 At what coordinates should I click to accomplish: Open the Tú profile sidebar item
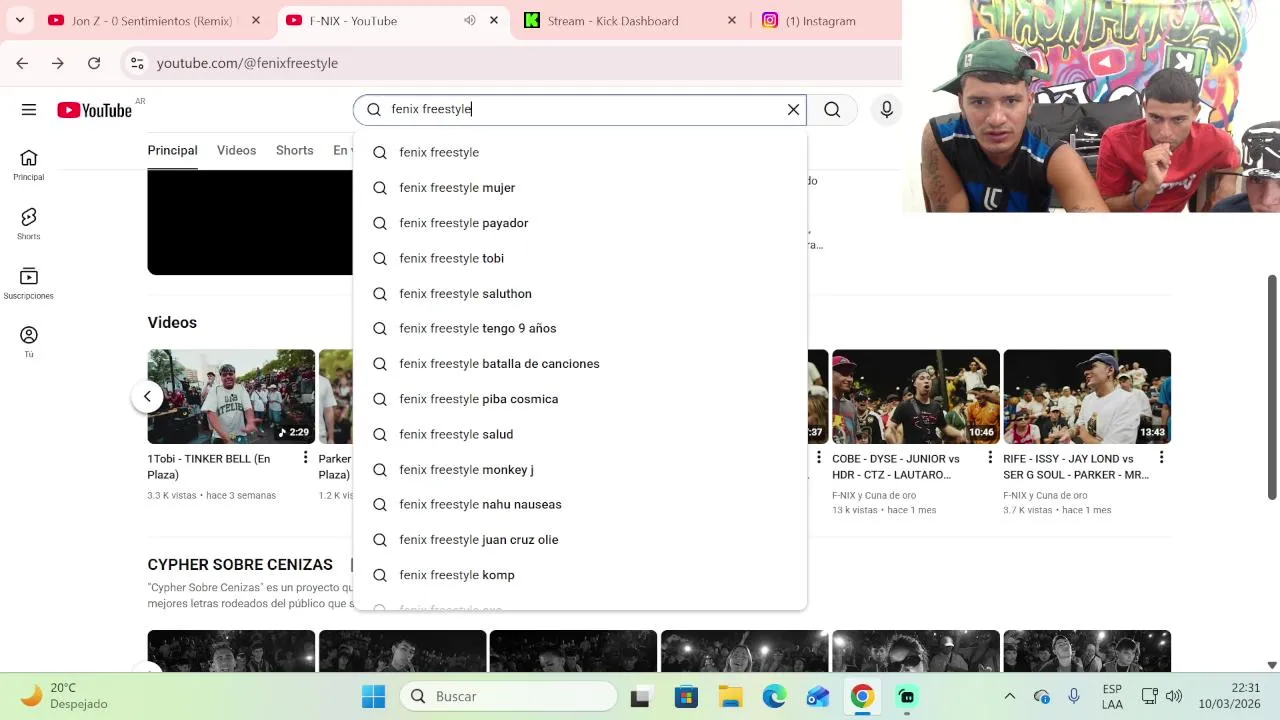pos(29,341)
